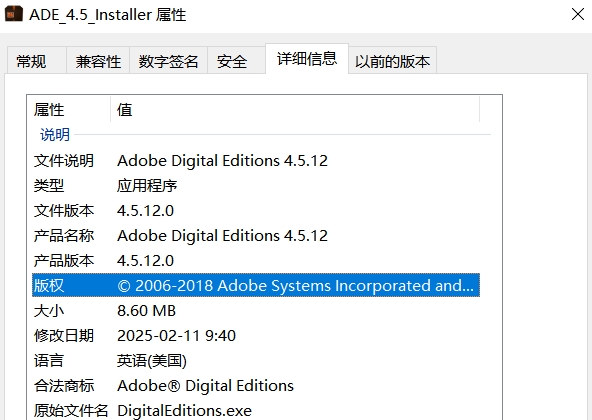Click the trademark value Adobe® Digital Editions
Screen dimensions: 592x420
click(205, 386)
